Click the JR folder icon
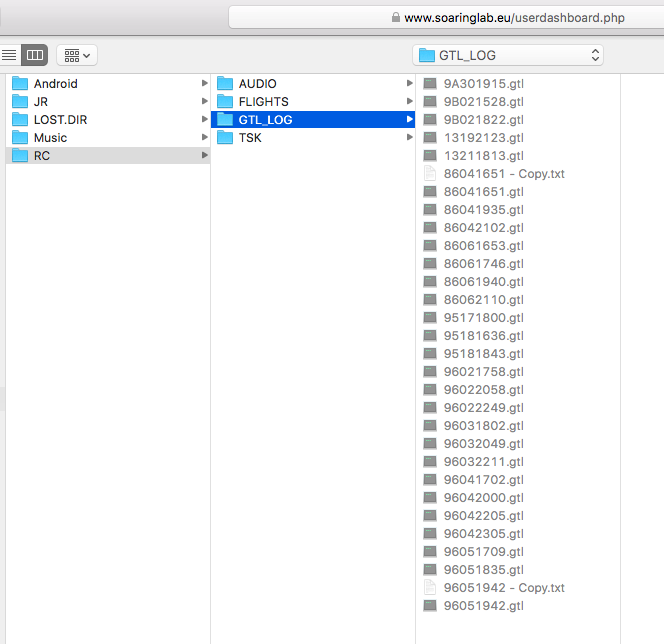 tap(20, 102)
